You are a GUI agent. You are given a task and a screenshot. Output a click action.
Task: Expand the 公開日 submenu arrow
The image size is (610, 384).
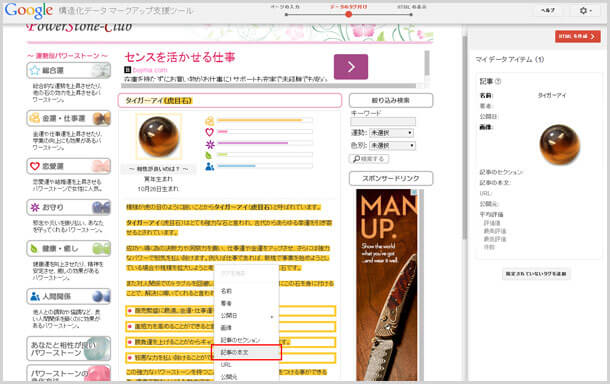click(x=272, y=316)
